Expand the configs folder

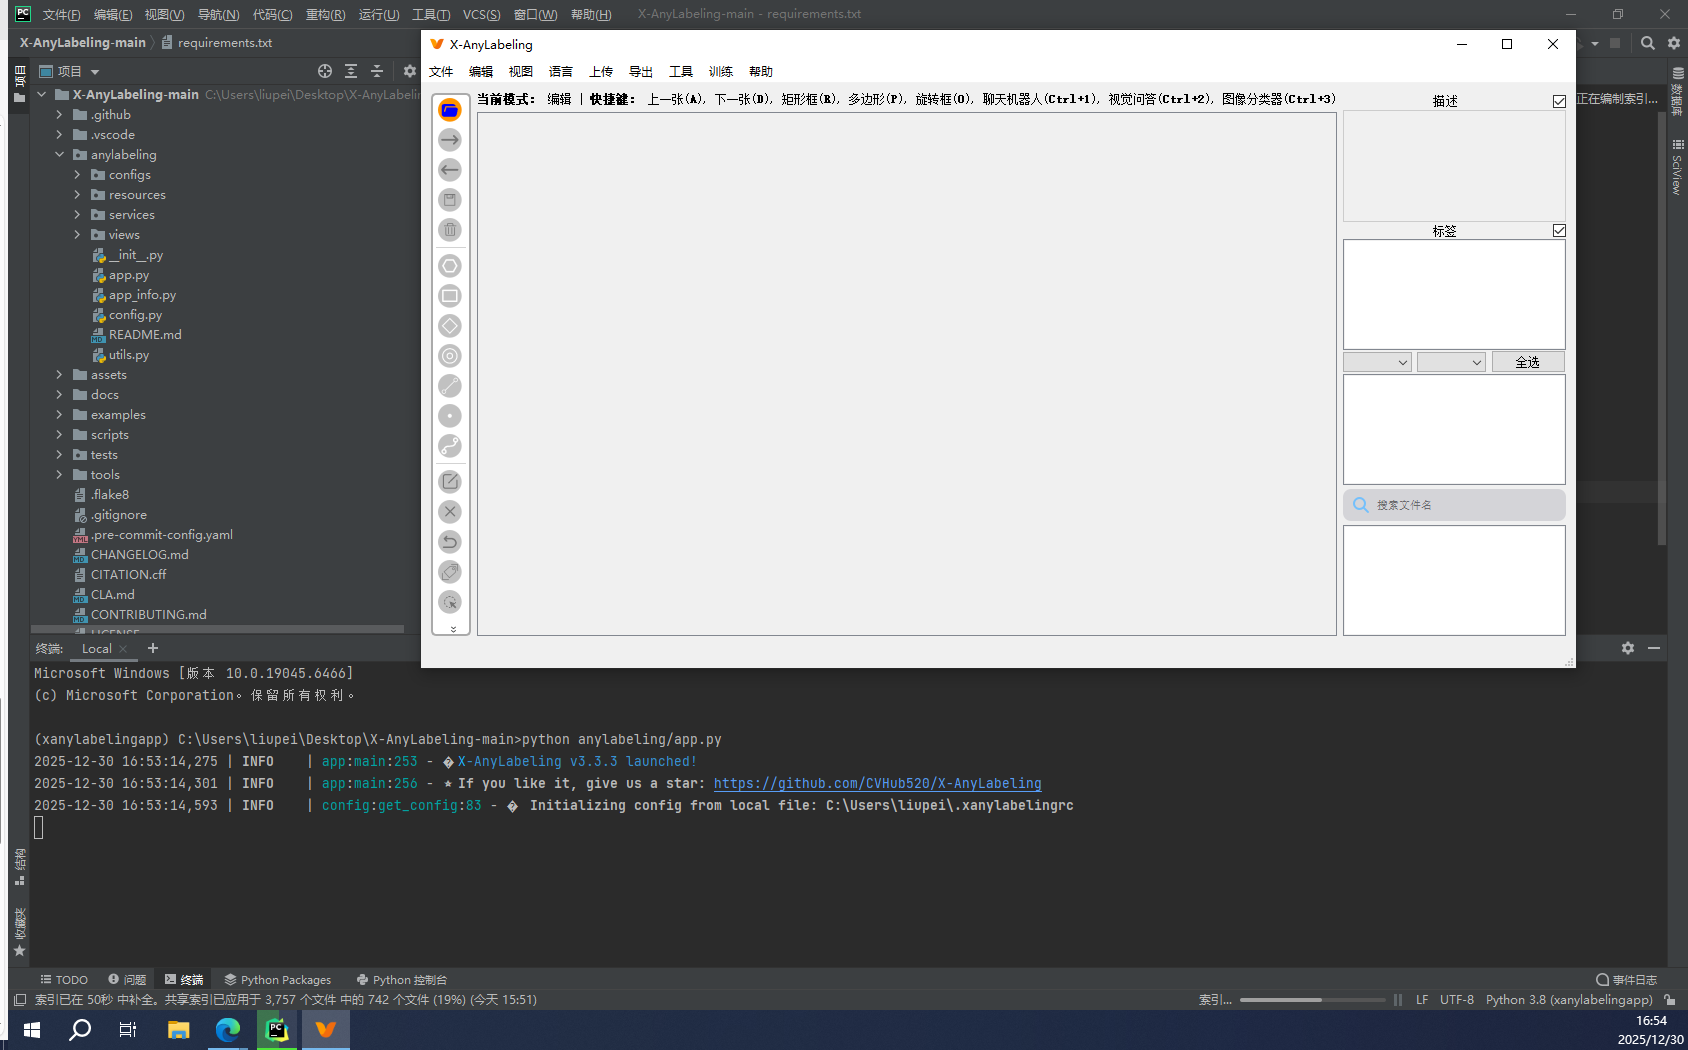click(77, 175)
